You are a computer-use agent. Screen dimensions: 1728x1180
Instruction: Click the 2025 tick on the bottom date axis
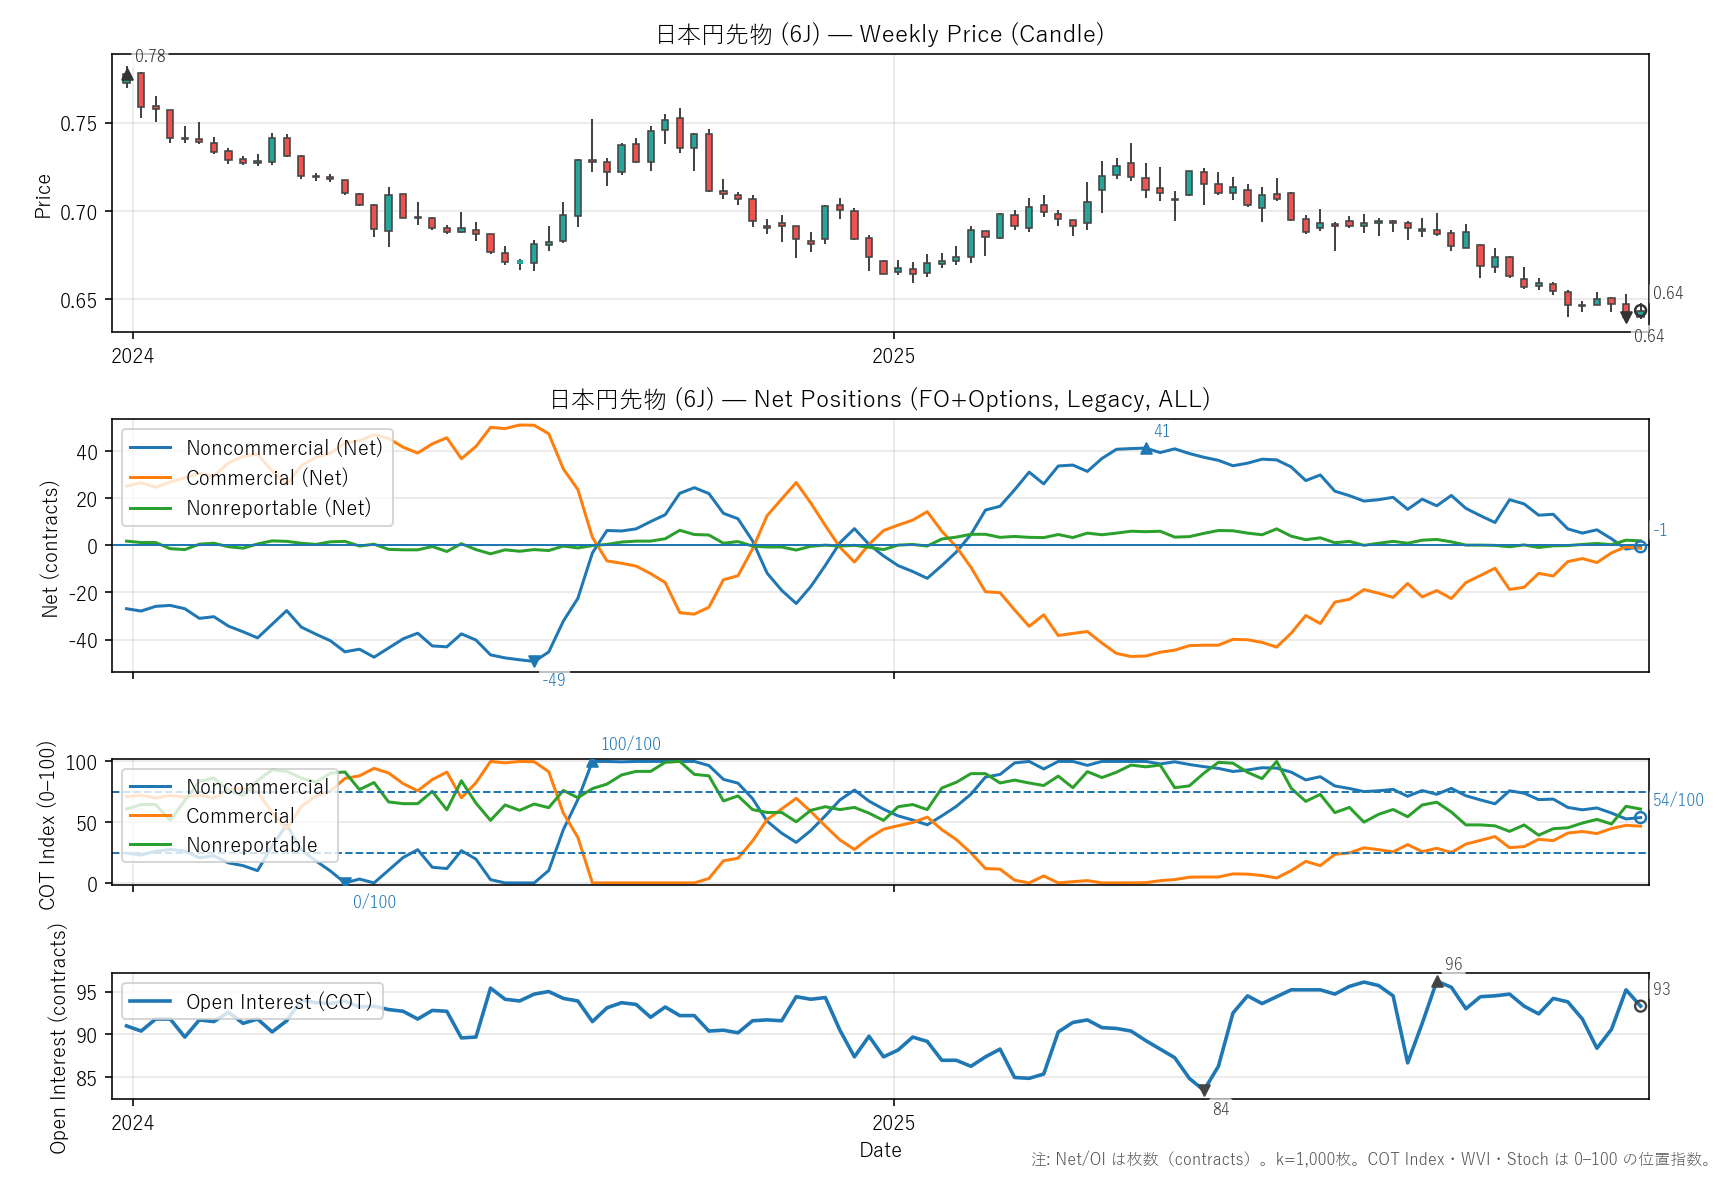pos(893,1123)
